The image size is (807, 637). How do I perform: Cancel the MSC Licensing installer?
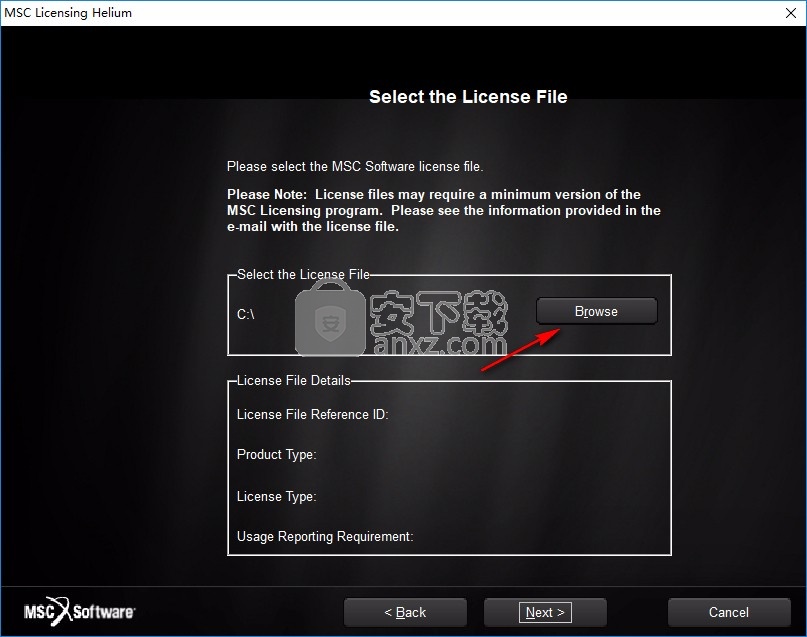coord(729,612)
